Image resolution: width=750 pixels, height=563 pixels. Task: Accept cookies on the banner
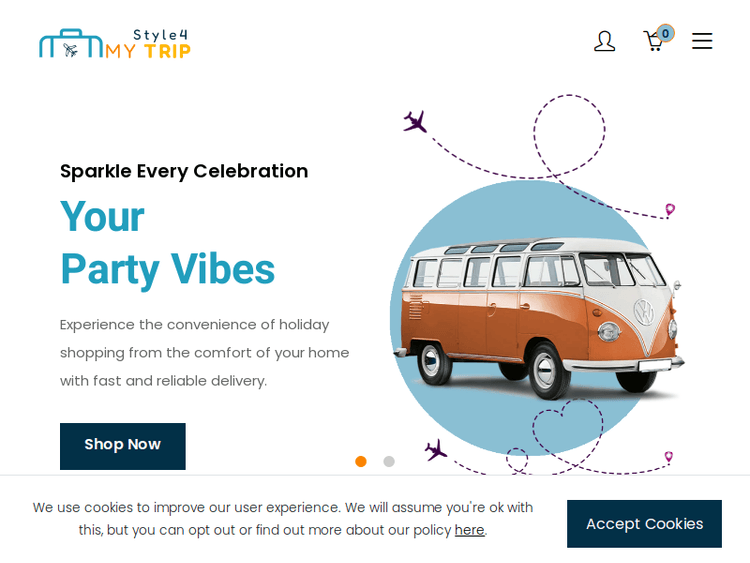pos(644,523)
